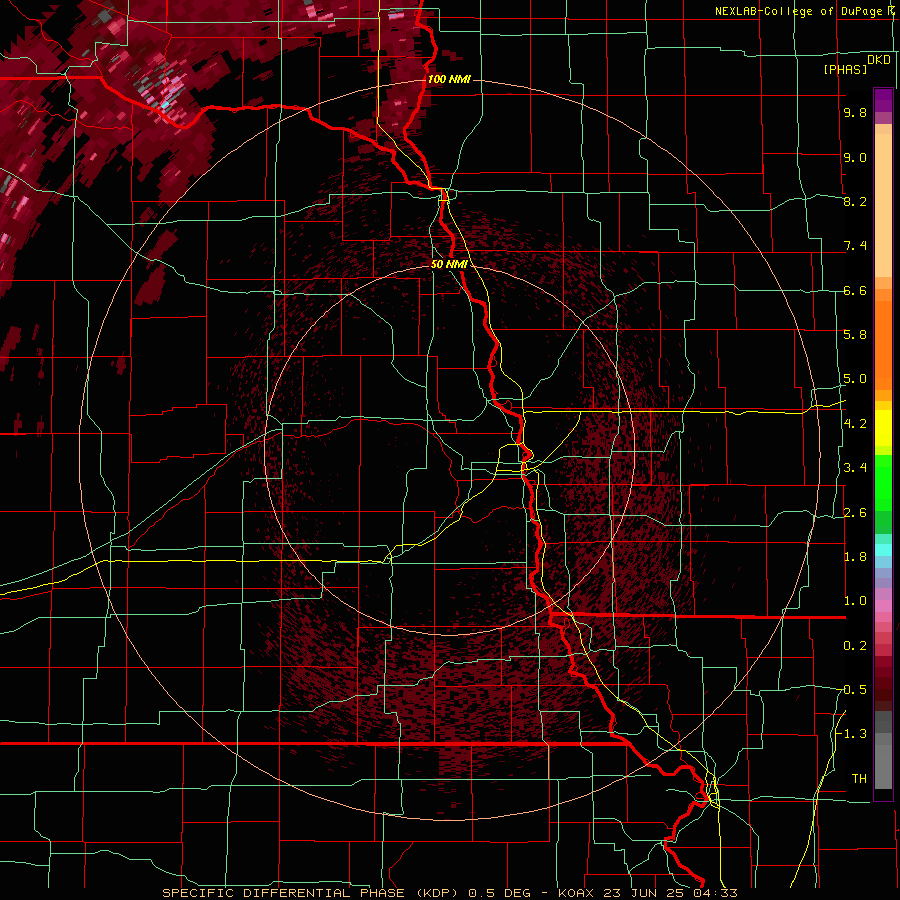Click the [PHAS] units label
The height and width of the screenshot is (900, 900).
(845, 69)
